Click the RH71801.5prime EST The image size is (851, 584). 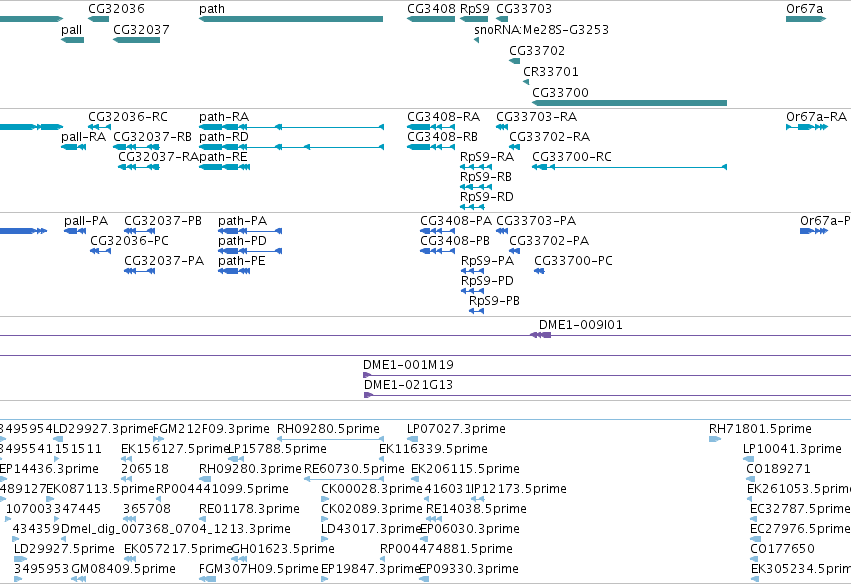pyautogui.click(x=715, y=439)
